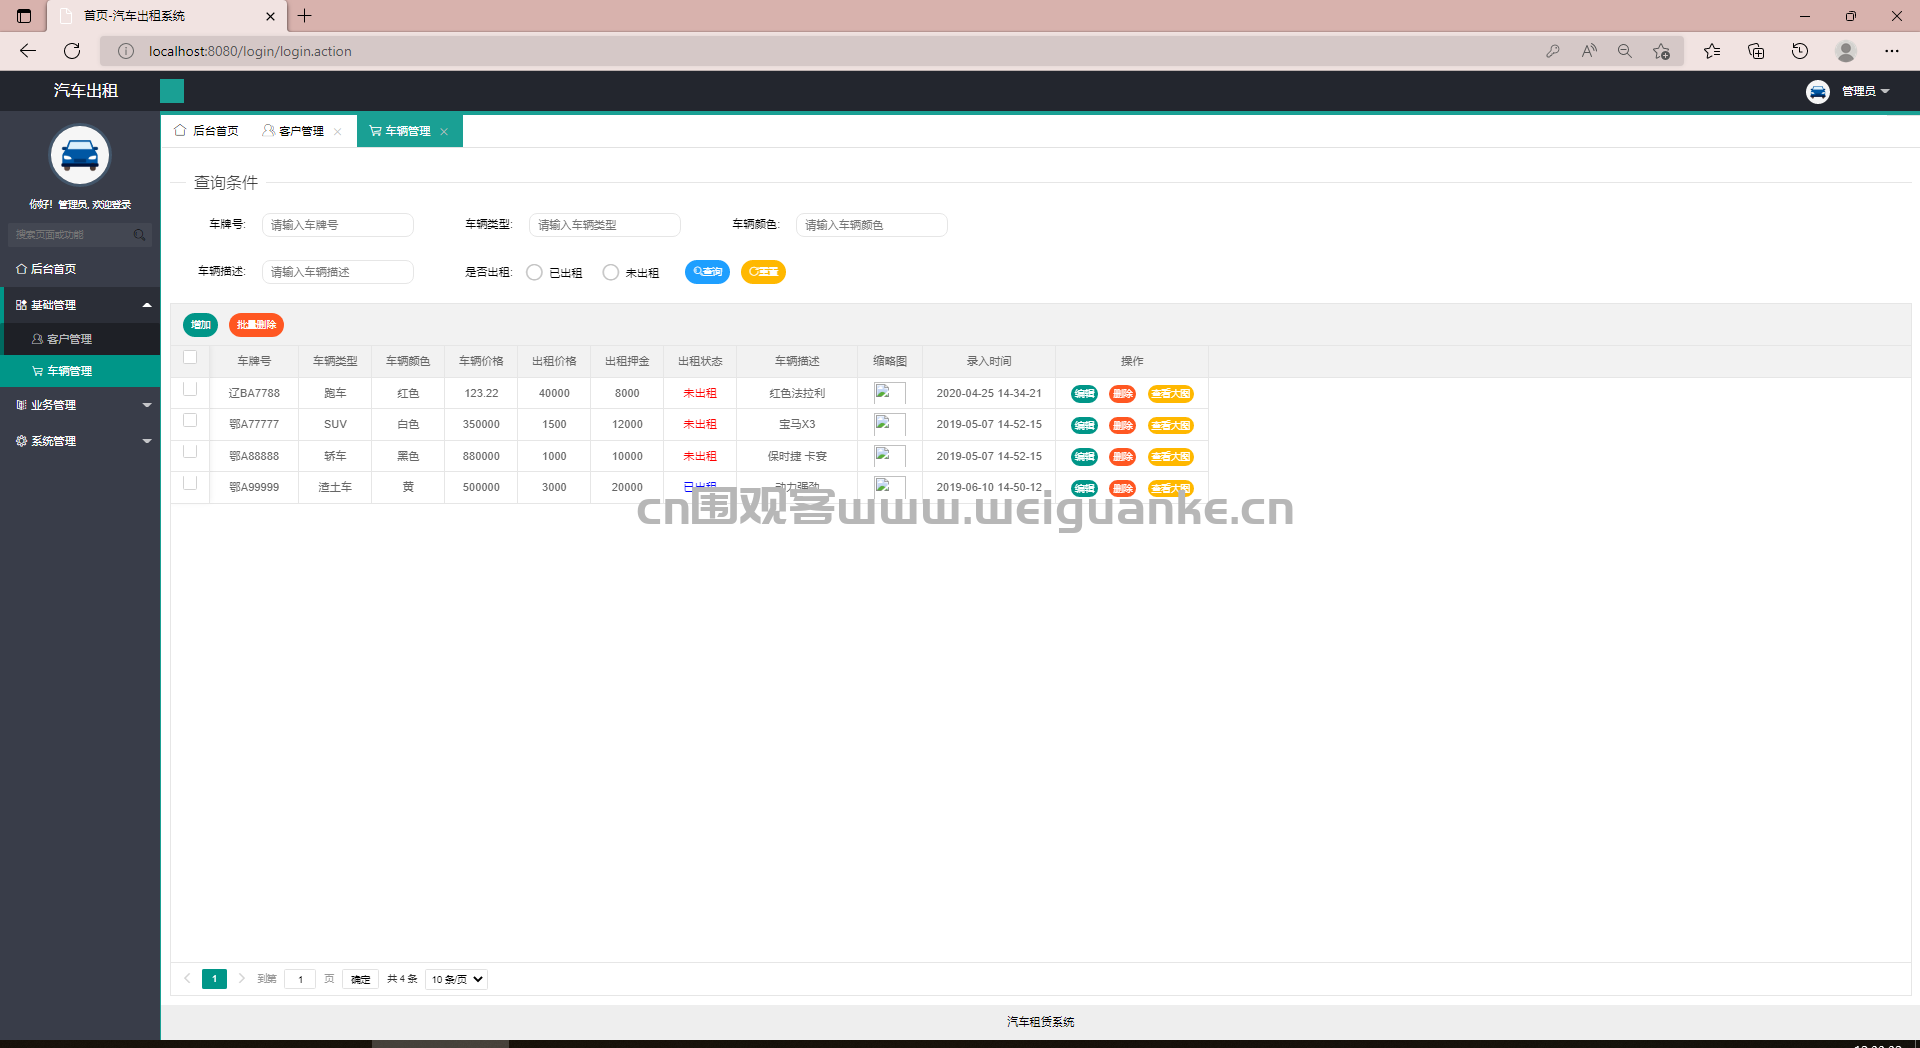Focus the 车牌号 input field
Screen dimensions: 1920x1048
click(x=338, y=225)
